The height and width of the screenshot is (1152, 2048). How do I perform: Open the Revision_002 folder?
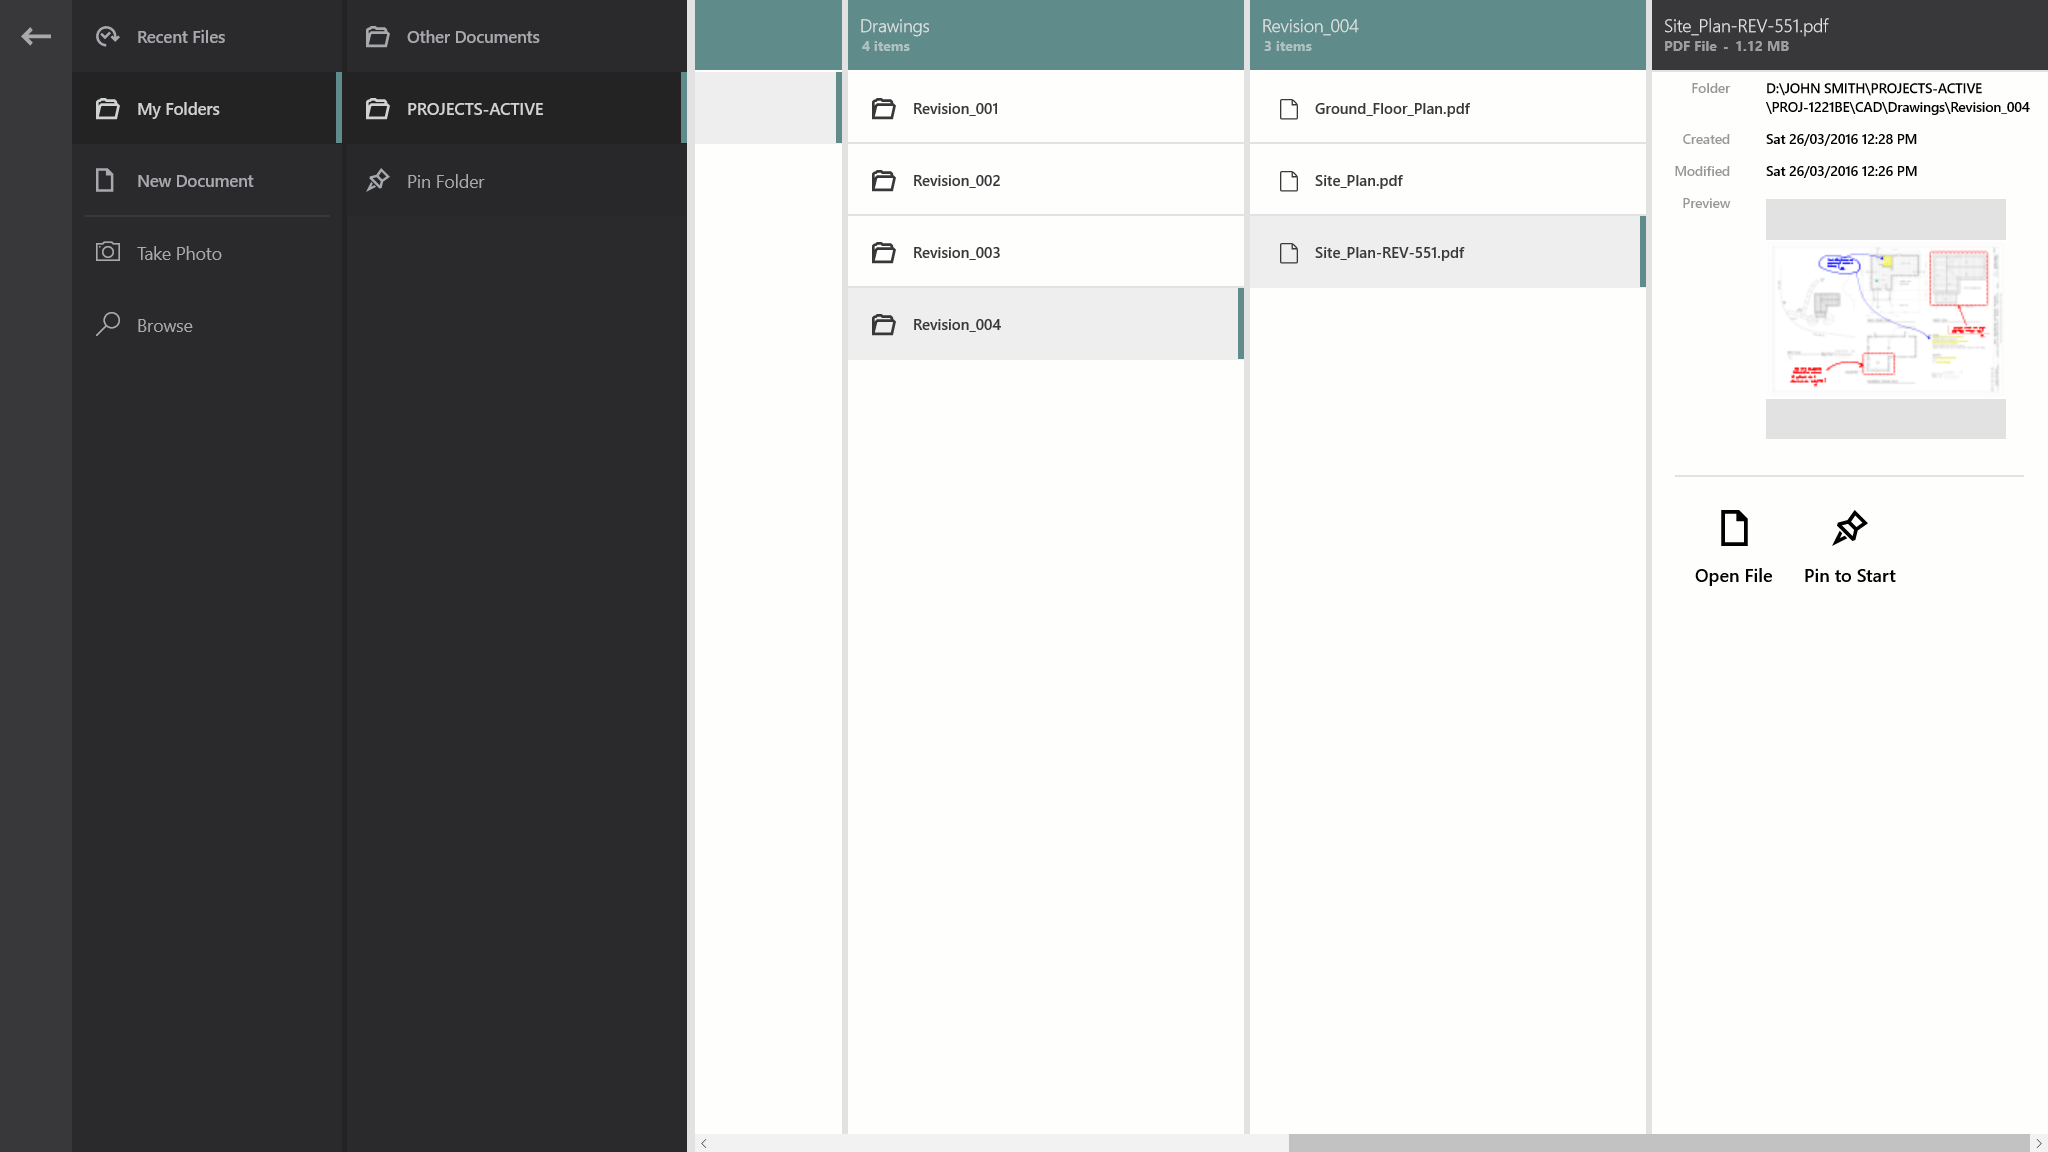click(x=956, y=181)
